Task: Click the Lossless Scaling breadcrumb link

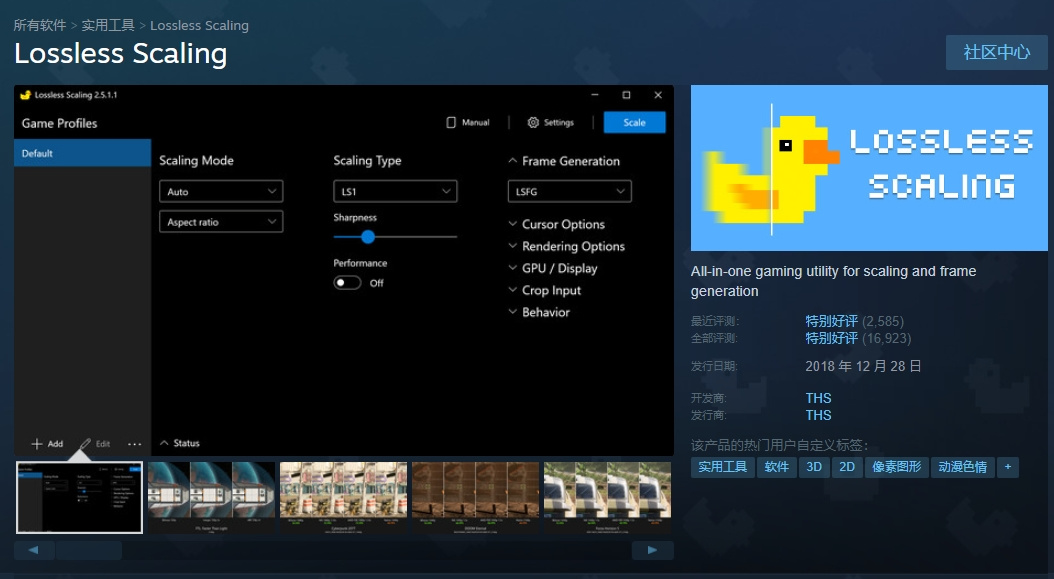Action: coord(199,26)
